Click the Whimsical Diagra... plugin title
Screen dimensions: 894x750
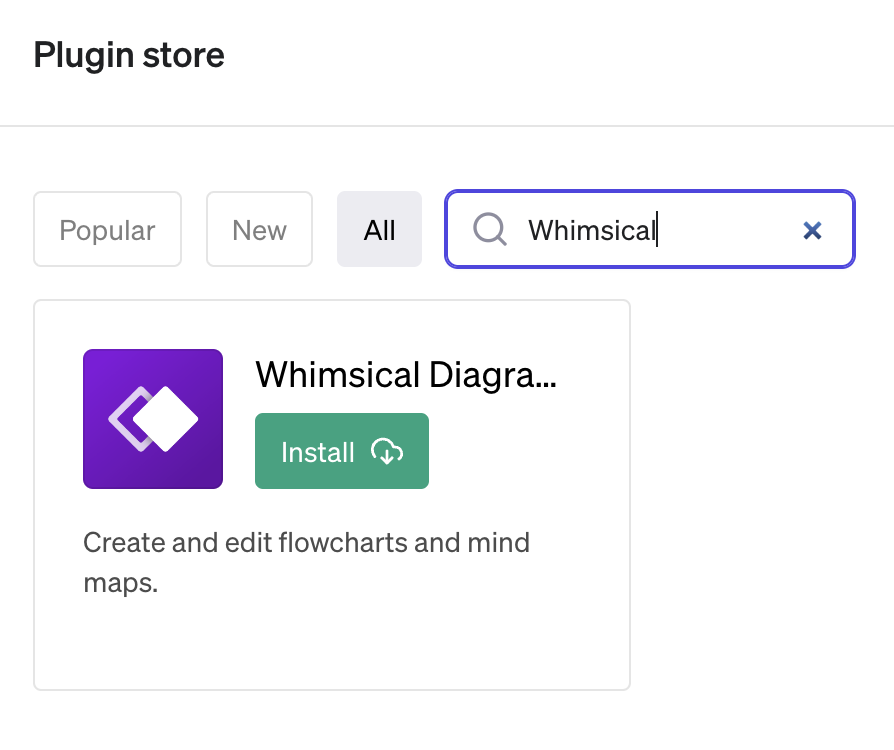(x=406, y=375)
